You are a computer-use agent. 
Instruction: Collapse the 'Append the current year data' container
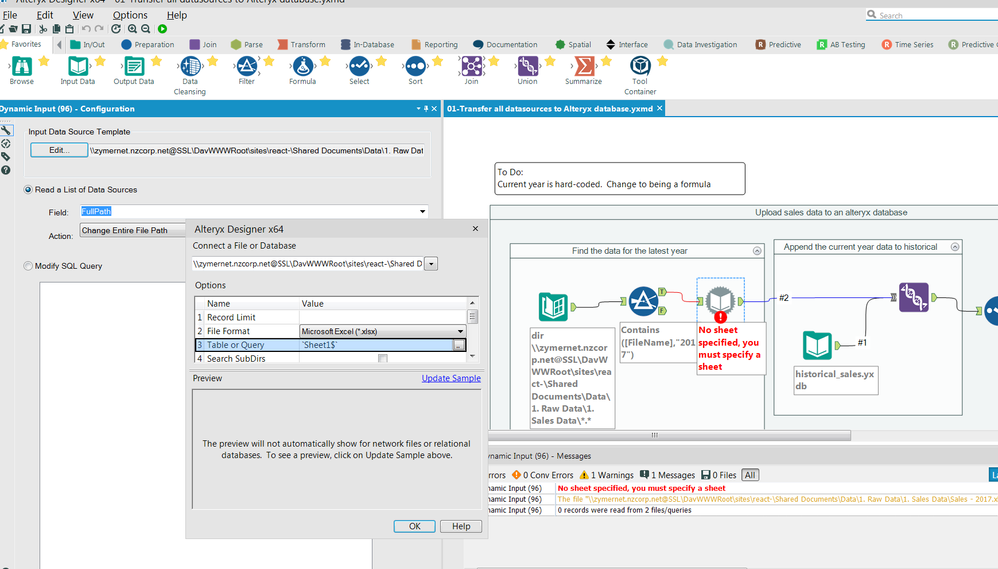(955, 247)
